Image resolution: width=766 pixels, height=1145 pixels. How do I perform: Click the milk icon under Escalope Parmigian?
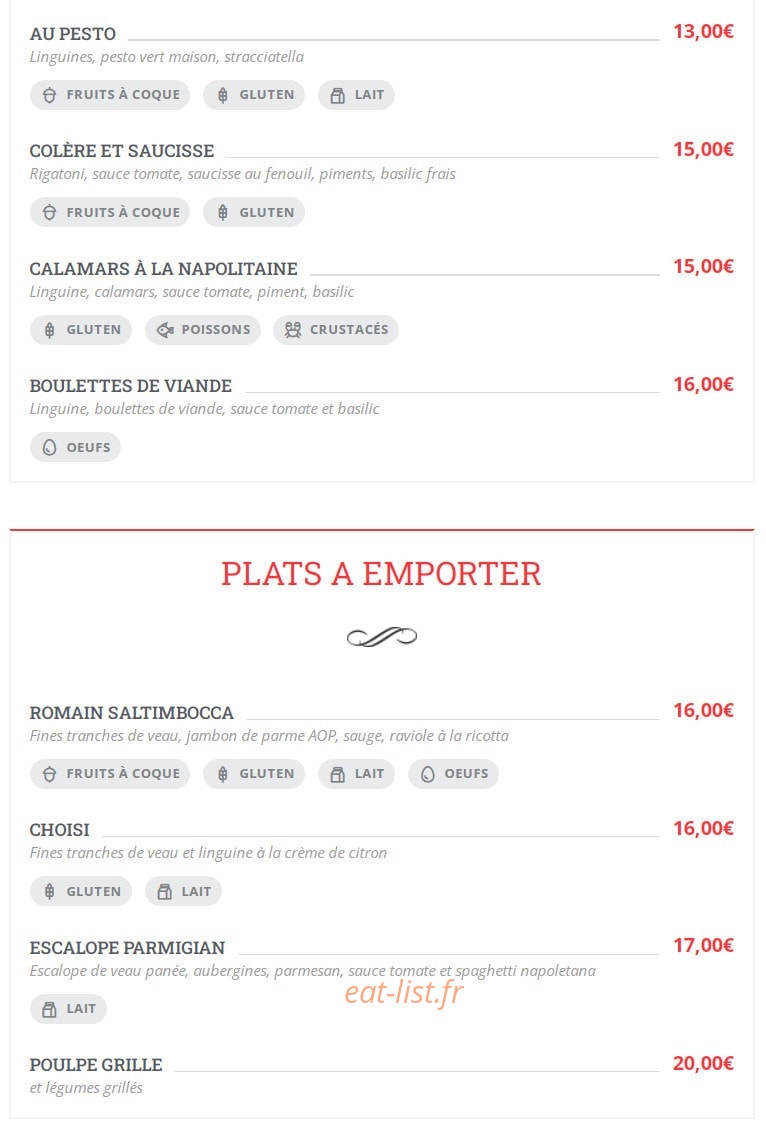[x=49, y=1009]
